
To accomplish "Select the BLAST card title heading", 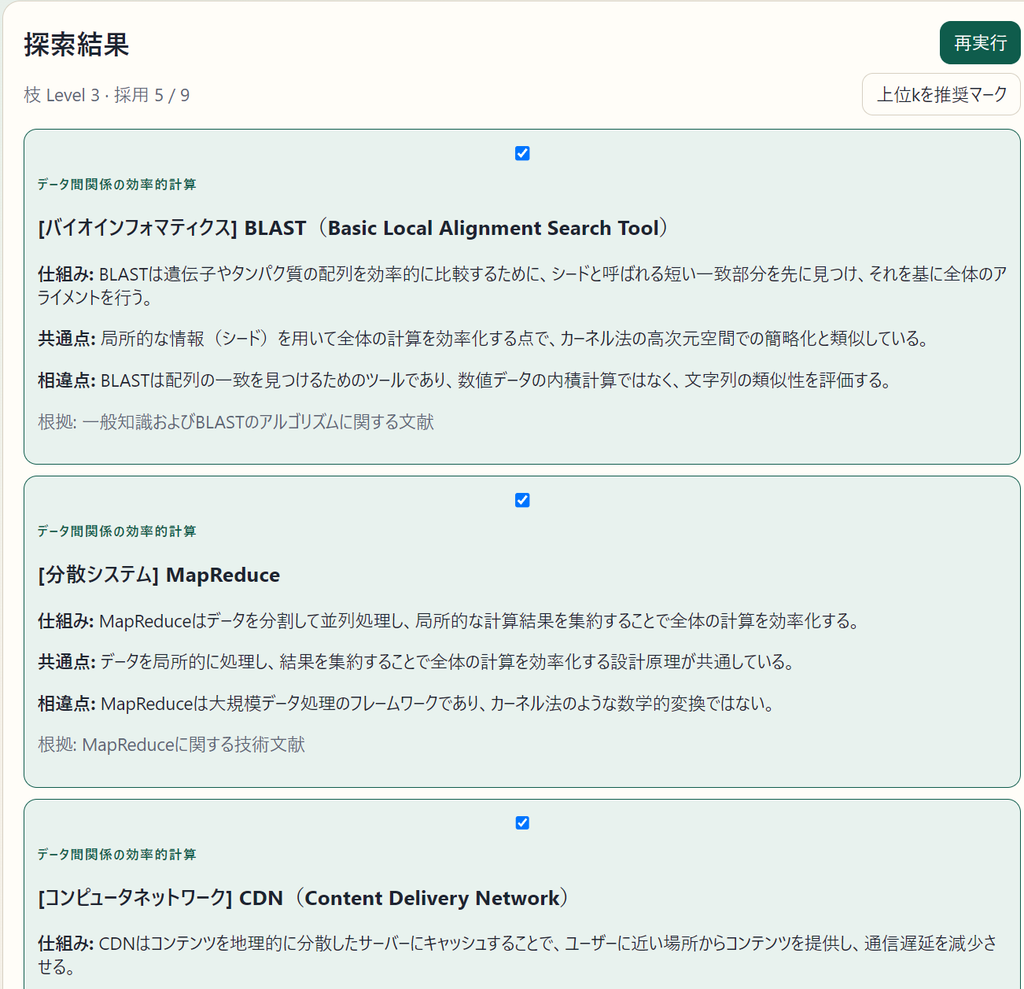I will pos(353,228).
